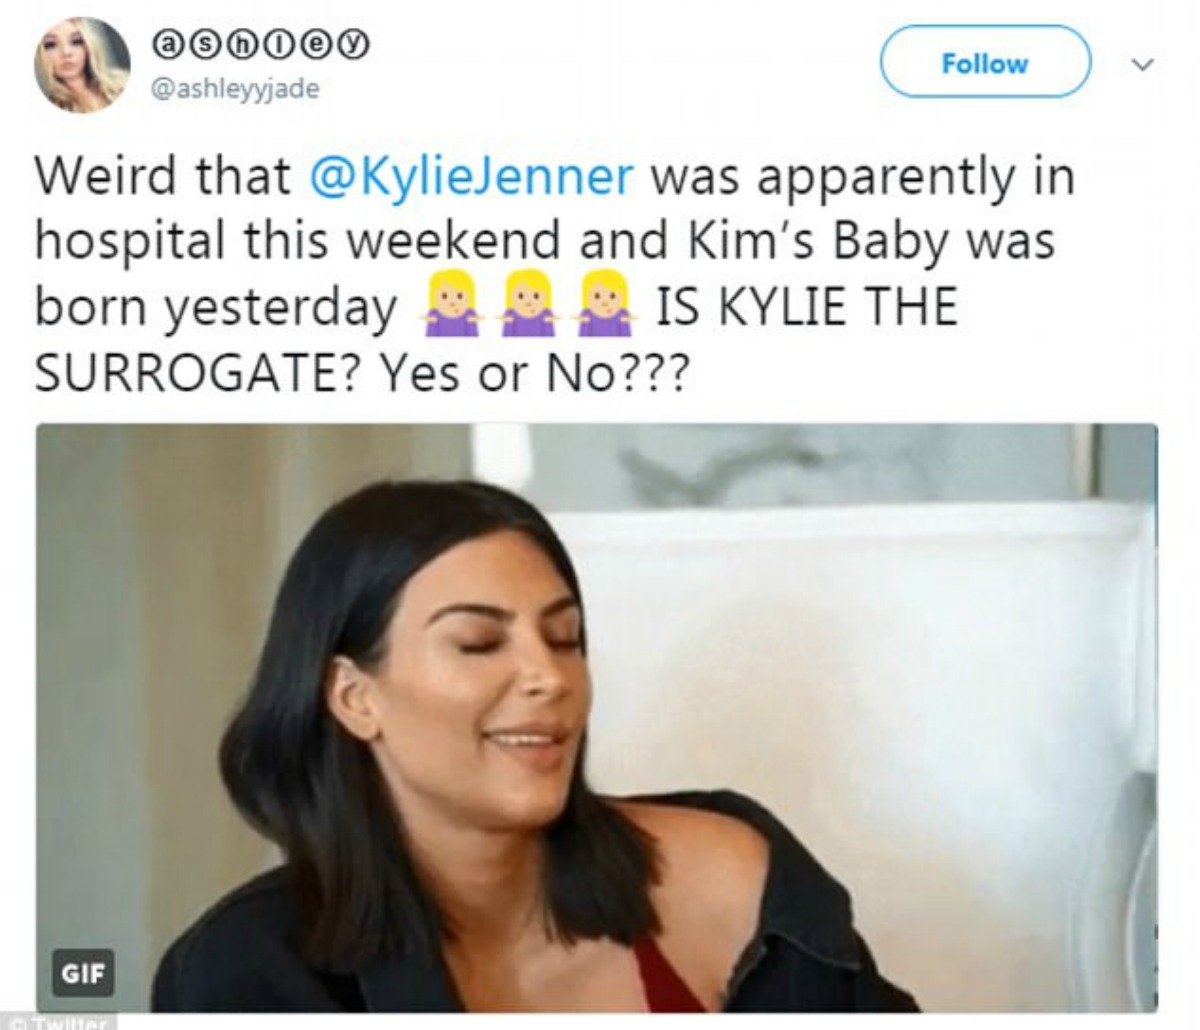Click the GIF badge on the media
This screenshot has width=1200, height=1030.
(x=84, y=972)
